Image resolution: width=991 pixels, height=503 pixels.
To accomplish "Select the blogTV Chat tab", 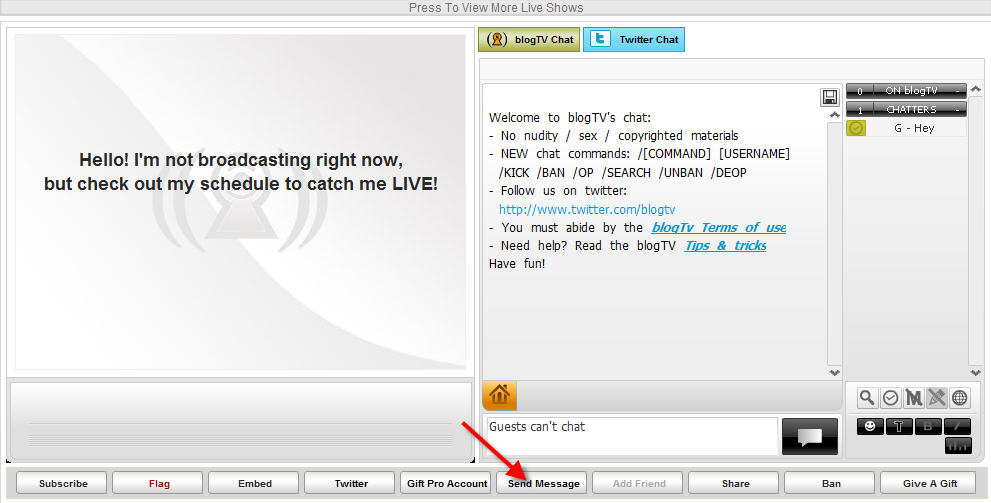I will [528, 40].
